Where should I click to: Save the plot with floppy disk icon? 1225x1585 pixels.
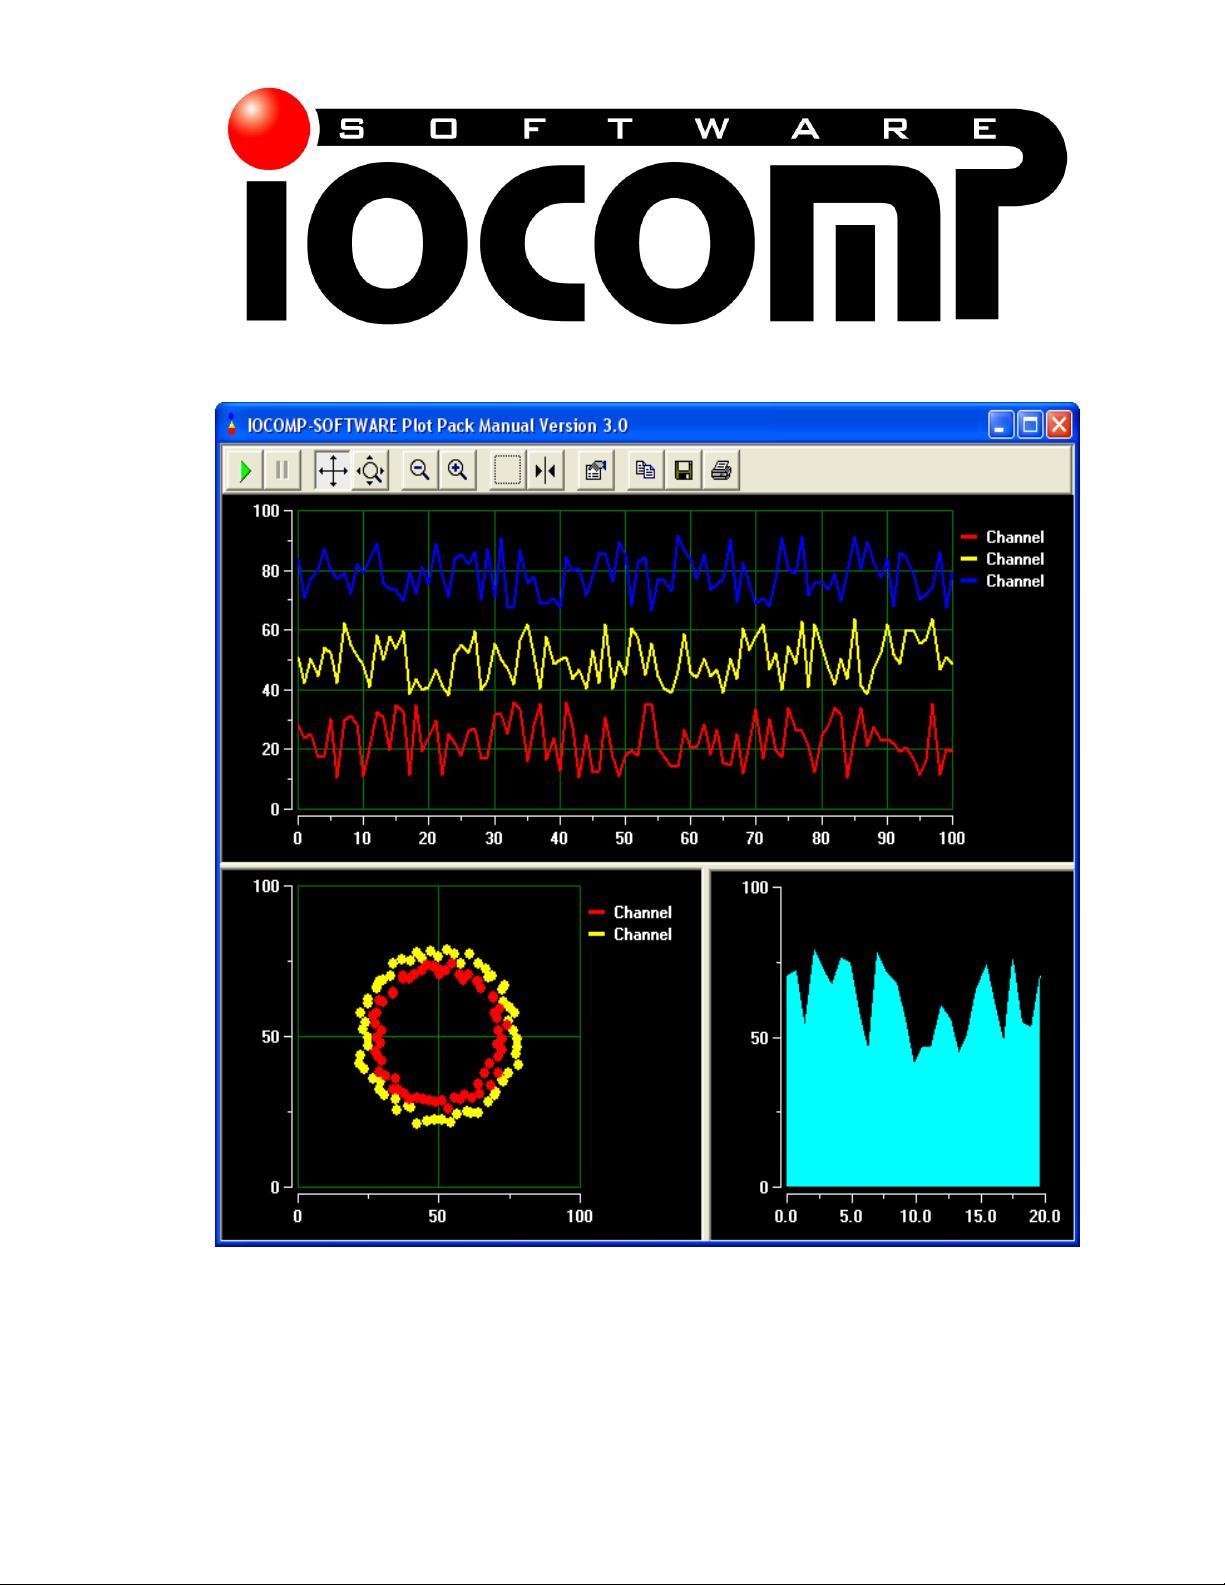(683, 470)
